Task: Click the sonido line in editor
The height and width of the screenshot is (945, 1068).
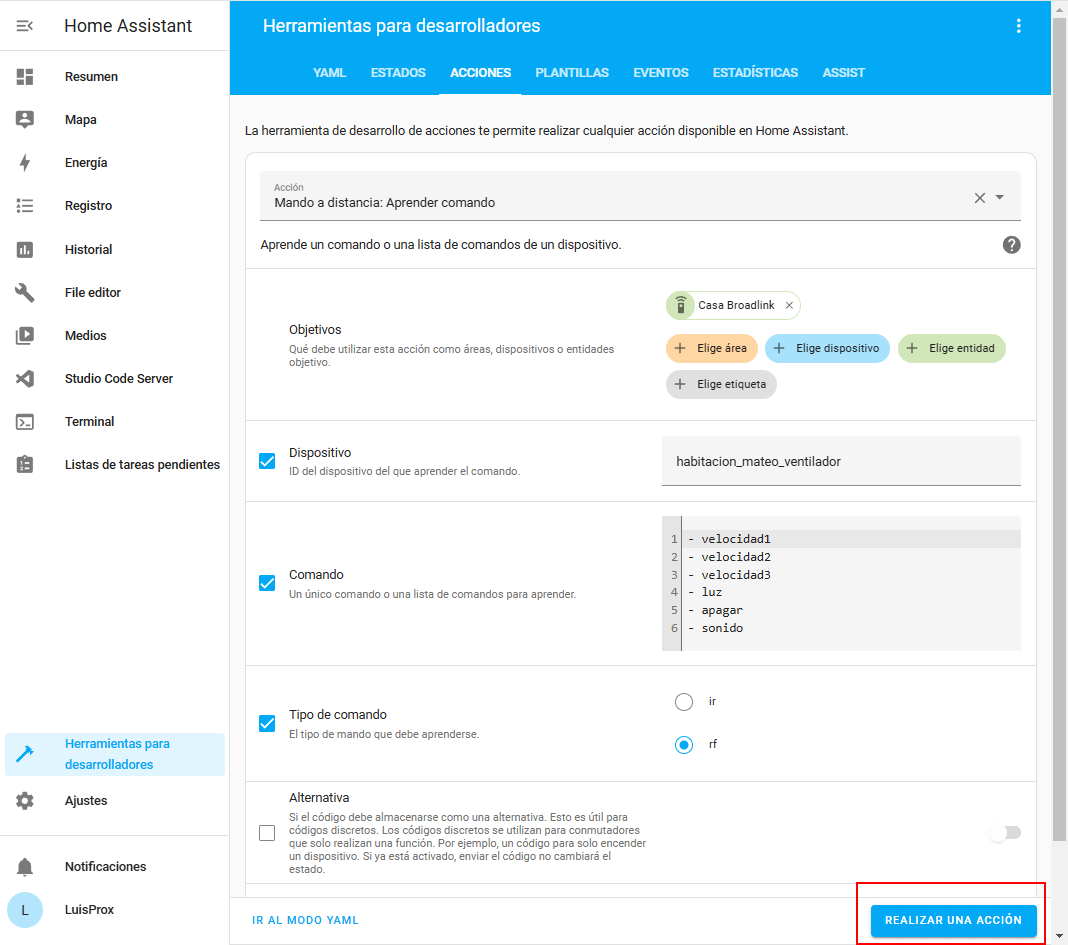Action: pos(851,628)
